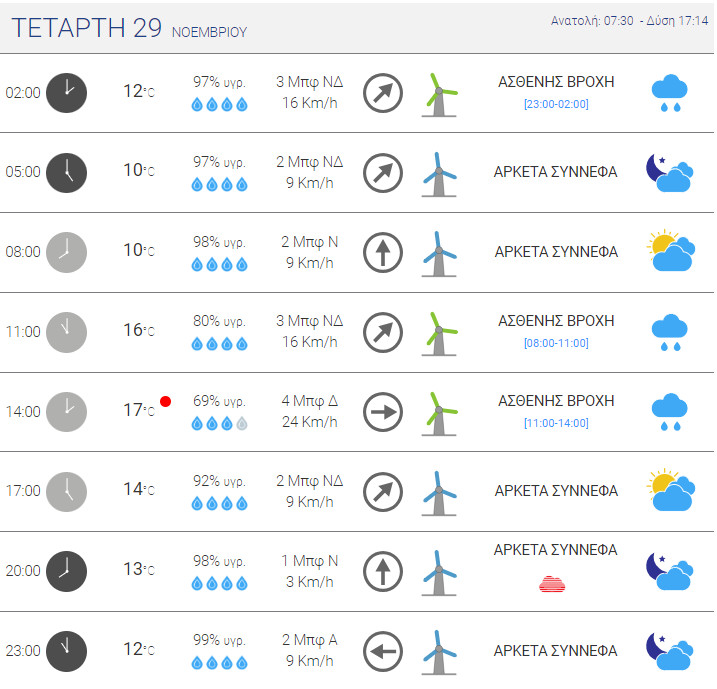Open the [08:00-11:00] rain period link
The image size is (717, 689).
pos(556,343)
